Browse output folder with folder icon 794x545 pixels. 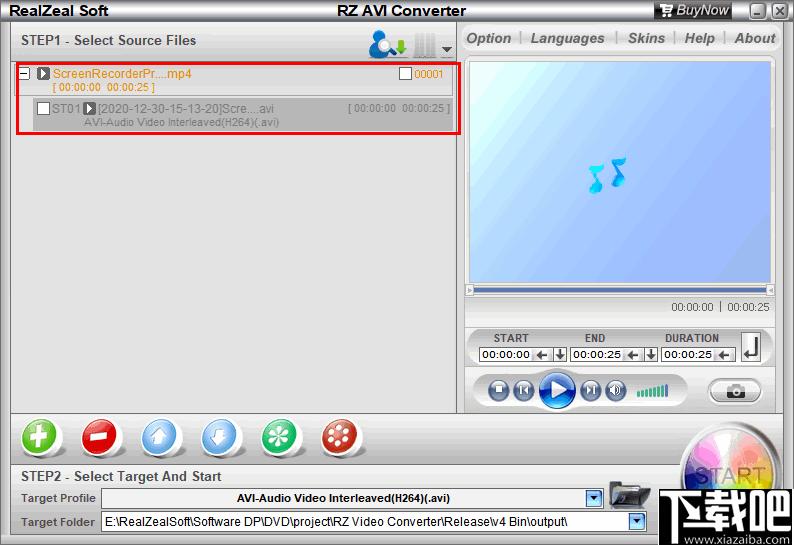tap(628, 495)
